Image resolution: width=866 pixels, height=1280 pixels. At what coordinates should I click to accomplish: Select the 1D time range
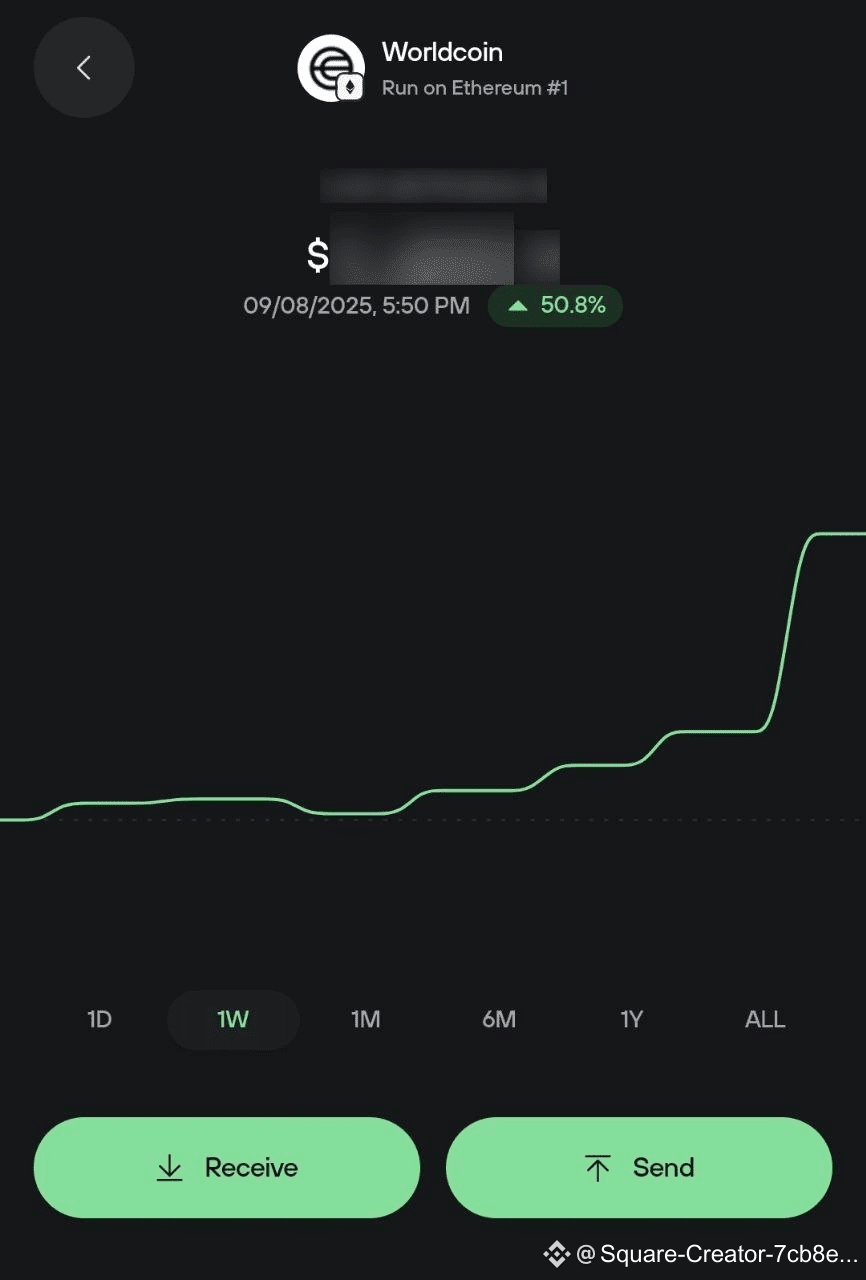pos(99,1020)
